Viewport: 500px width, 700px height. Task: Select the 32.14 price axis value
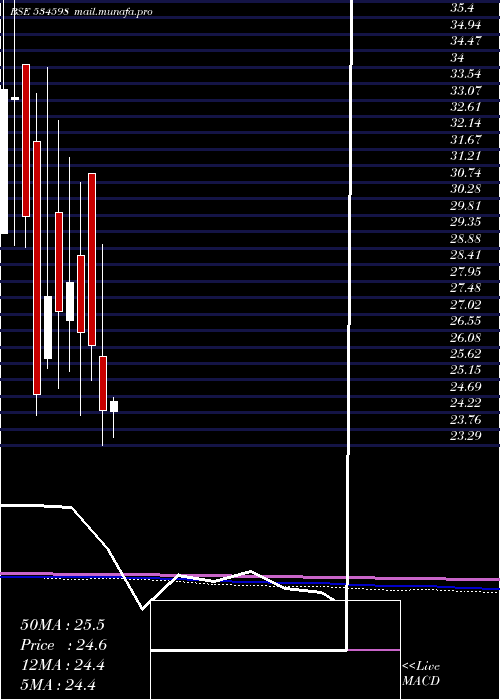tap(466, 123)
